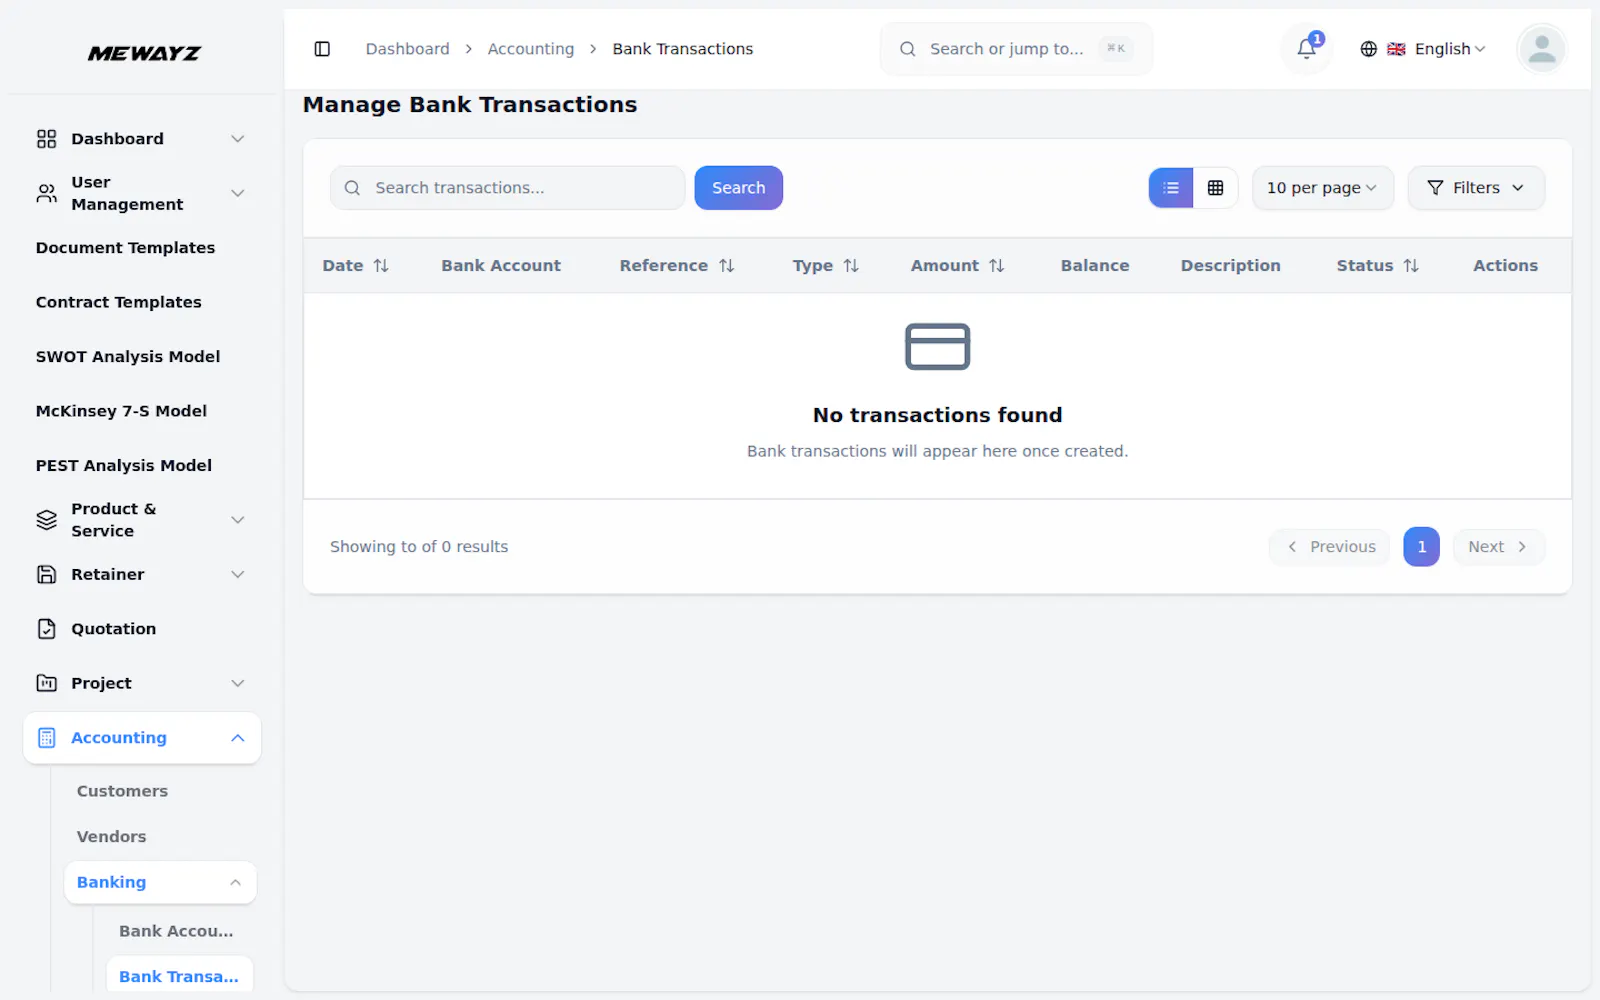Click the magnifier in global search
This screenshot has height=1000, width=1600.
(907, 49)
